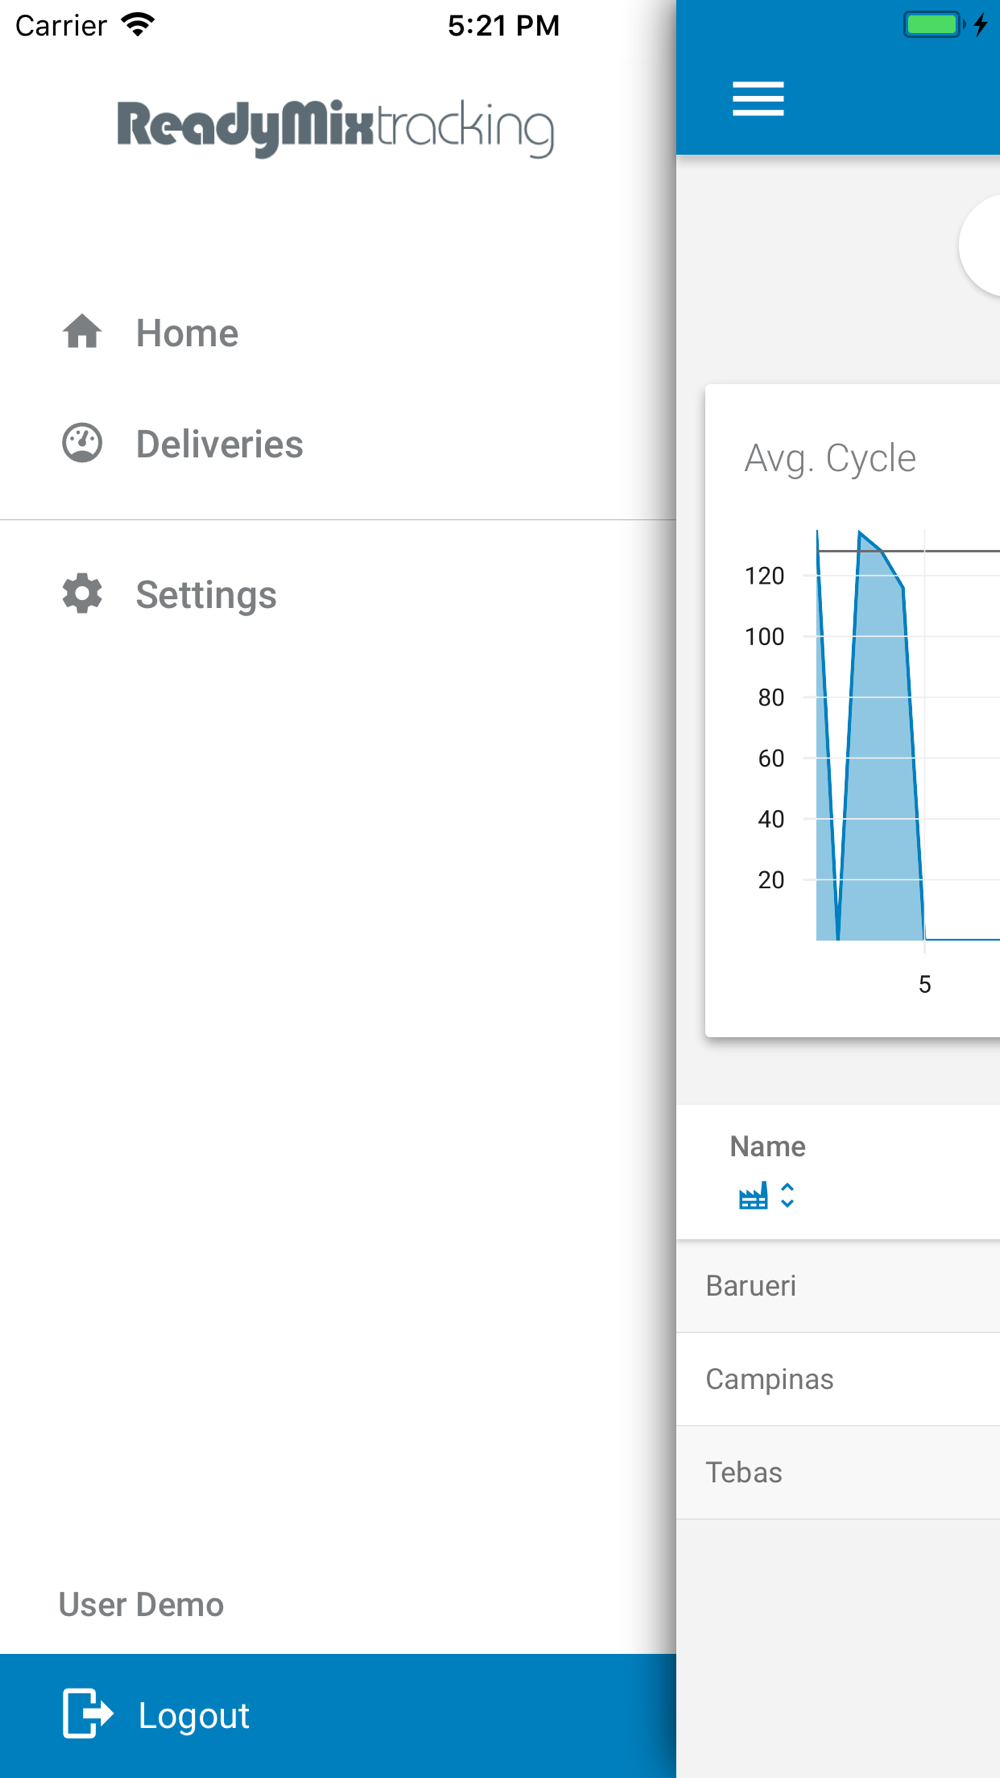Select the Barueri row
The image size is (1000, 1778).
[838, 1286]
